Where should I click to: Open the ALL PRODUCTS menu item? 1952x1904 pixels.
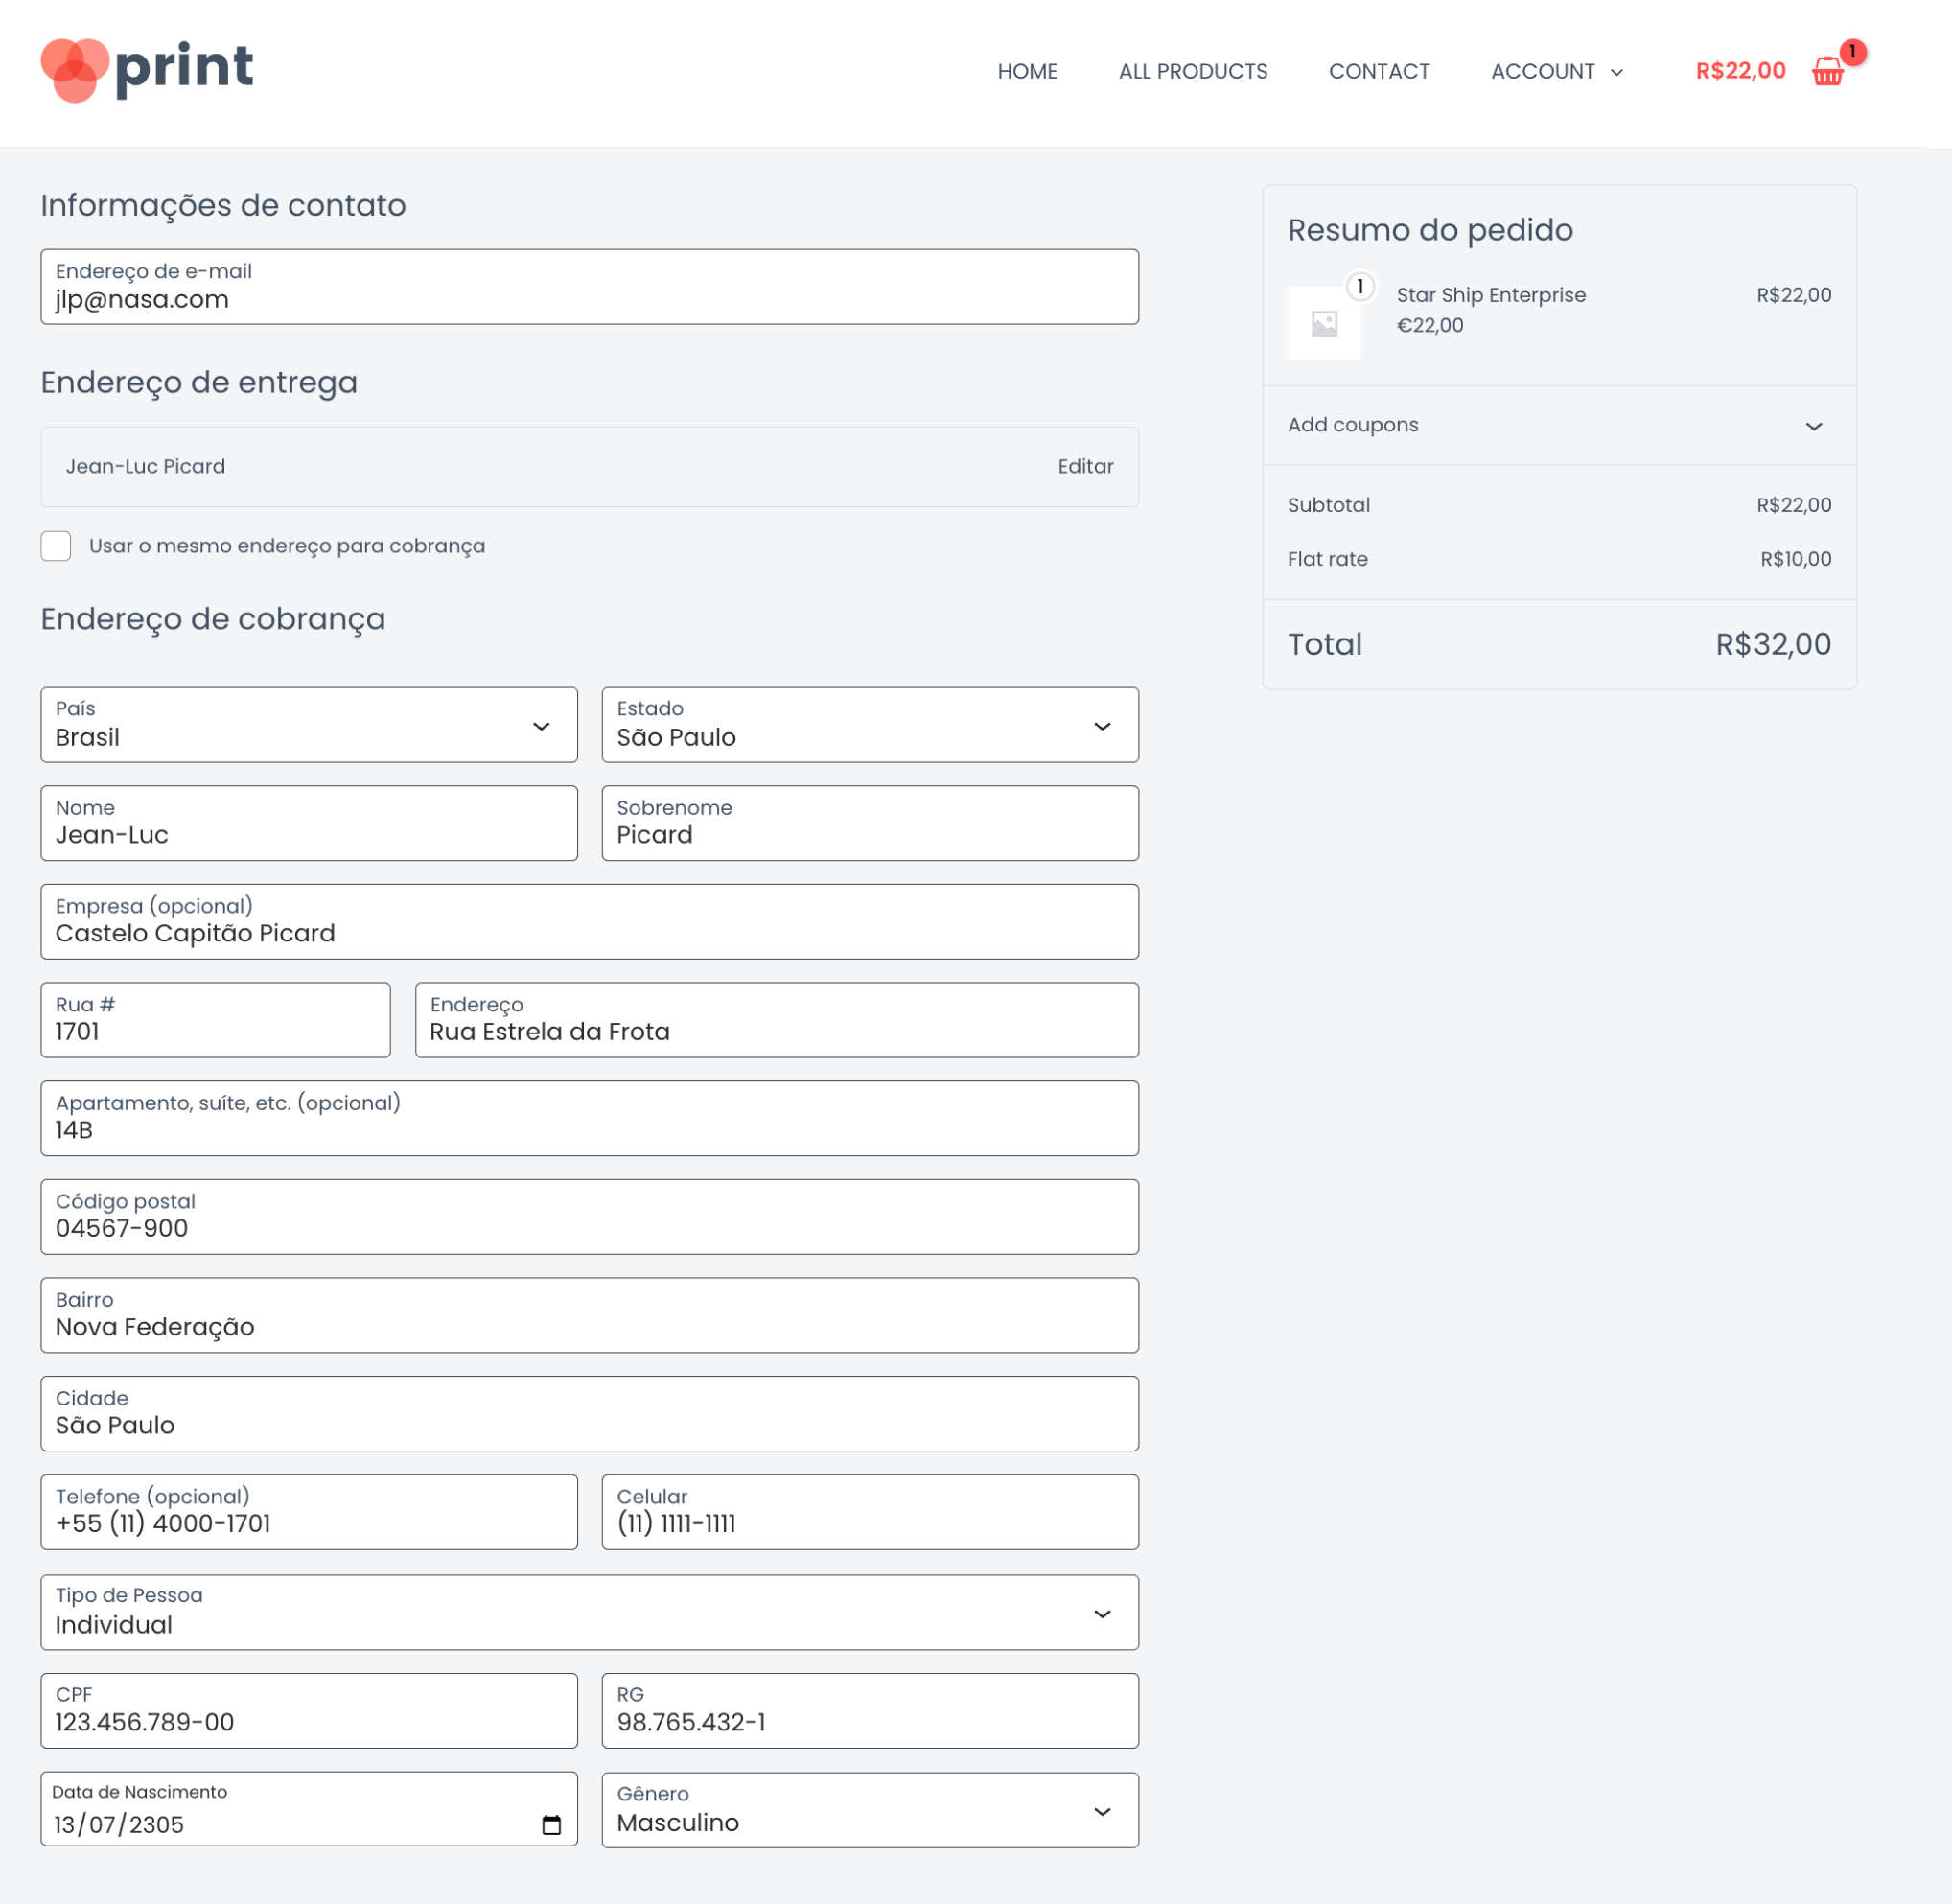1192,71
